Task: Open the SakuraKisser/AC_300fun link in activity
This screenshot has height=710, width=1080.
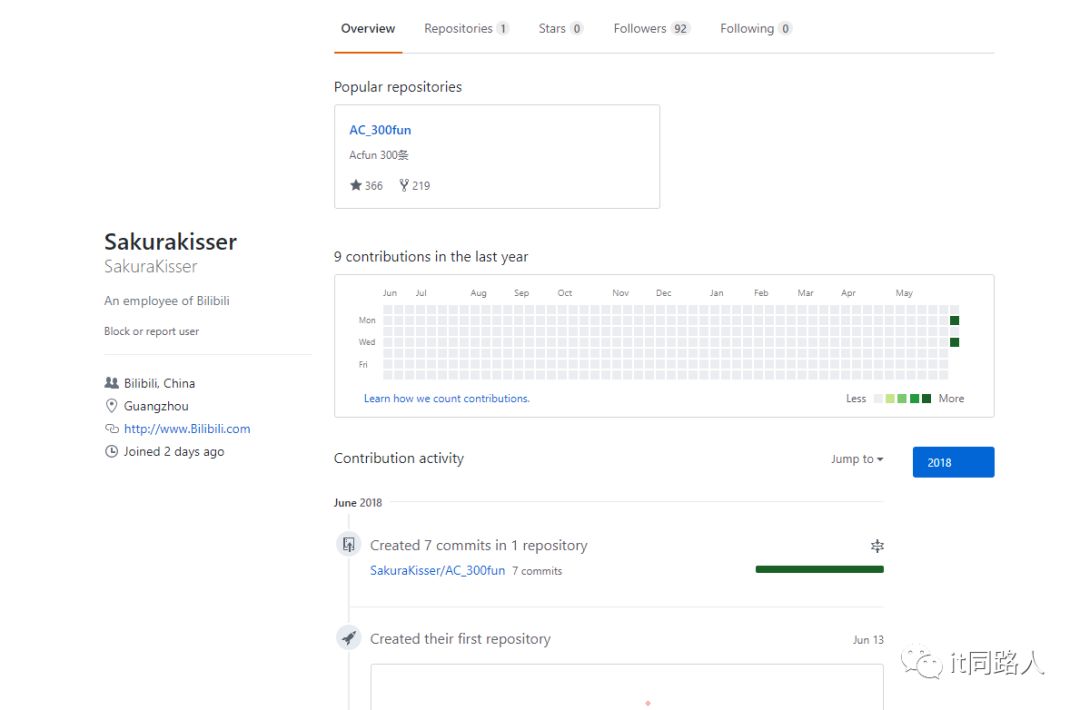Action: [x=437, y=570]
